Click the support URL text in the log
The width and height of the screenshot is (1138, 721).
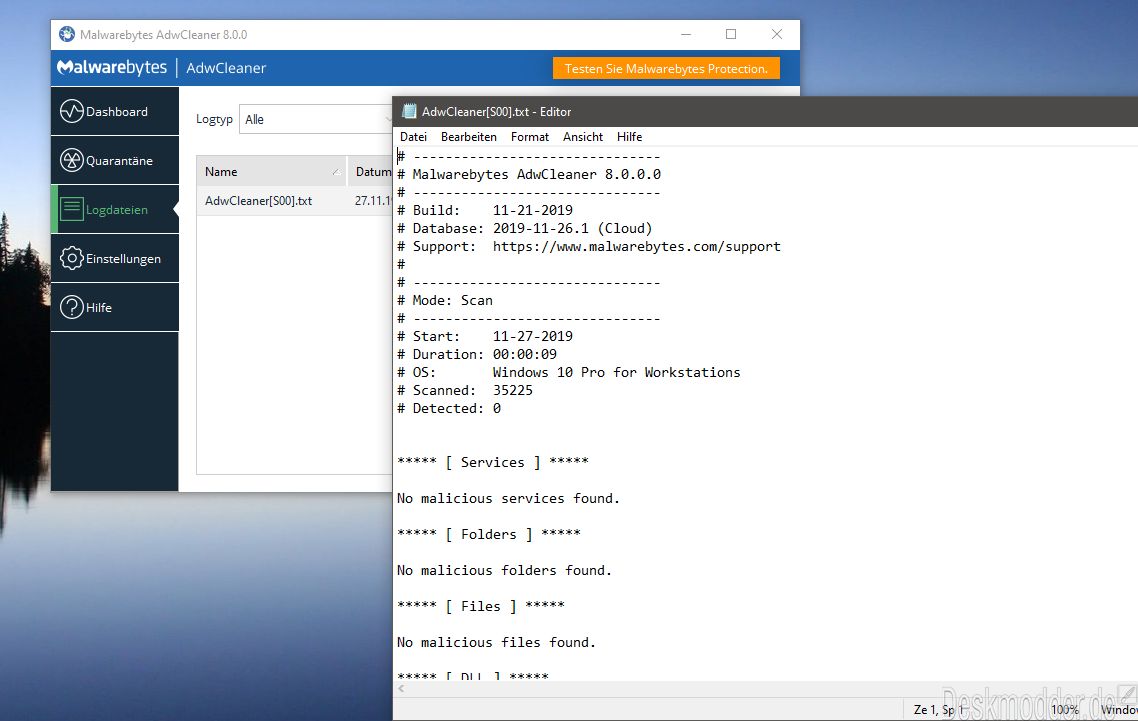[x=636, y=246]
